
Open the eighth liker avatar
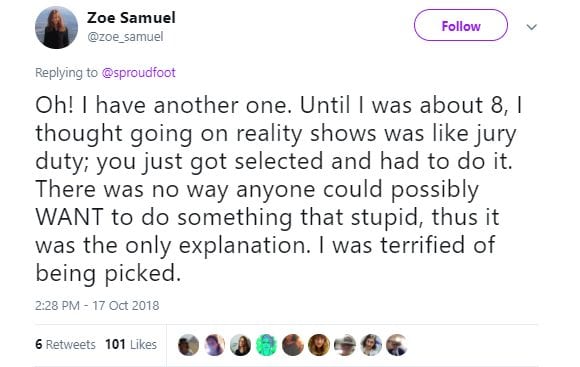(371, 345)
